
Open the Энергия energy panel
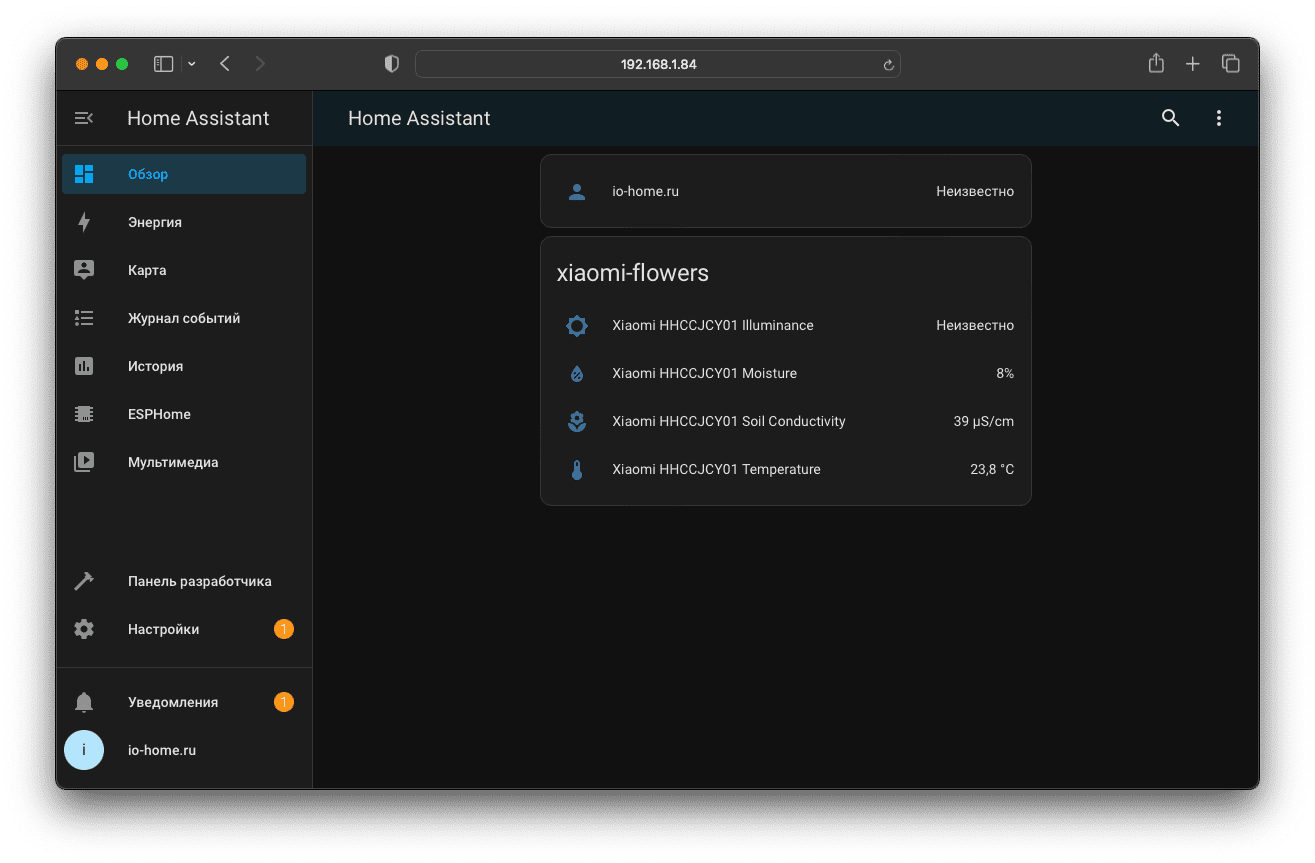click(x=154, y=222)
